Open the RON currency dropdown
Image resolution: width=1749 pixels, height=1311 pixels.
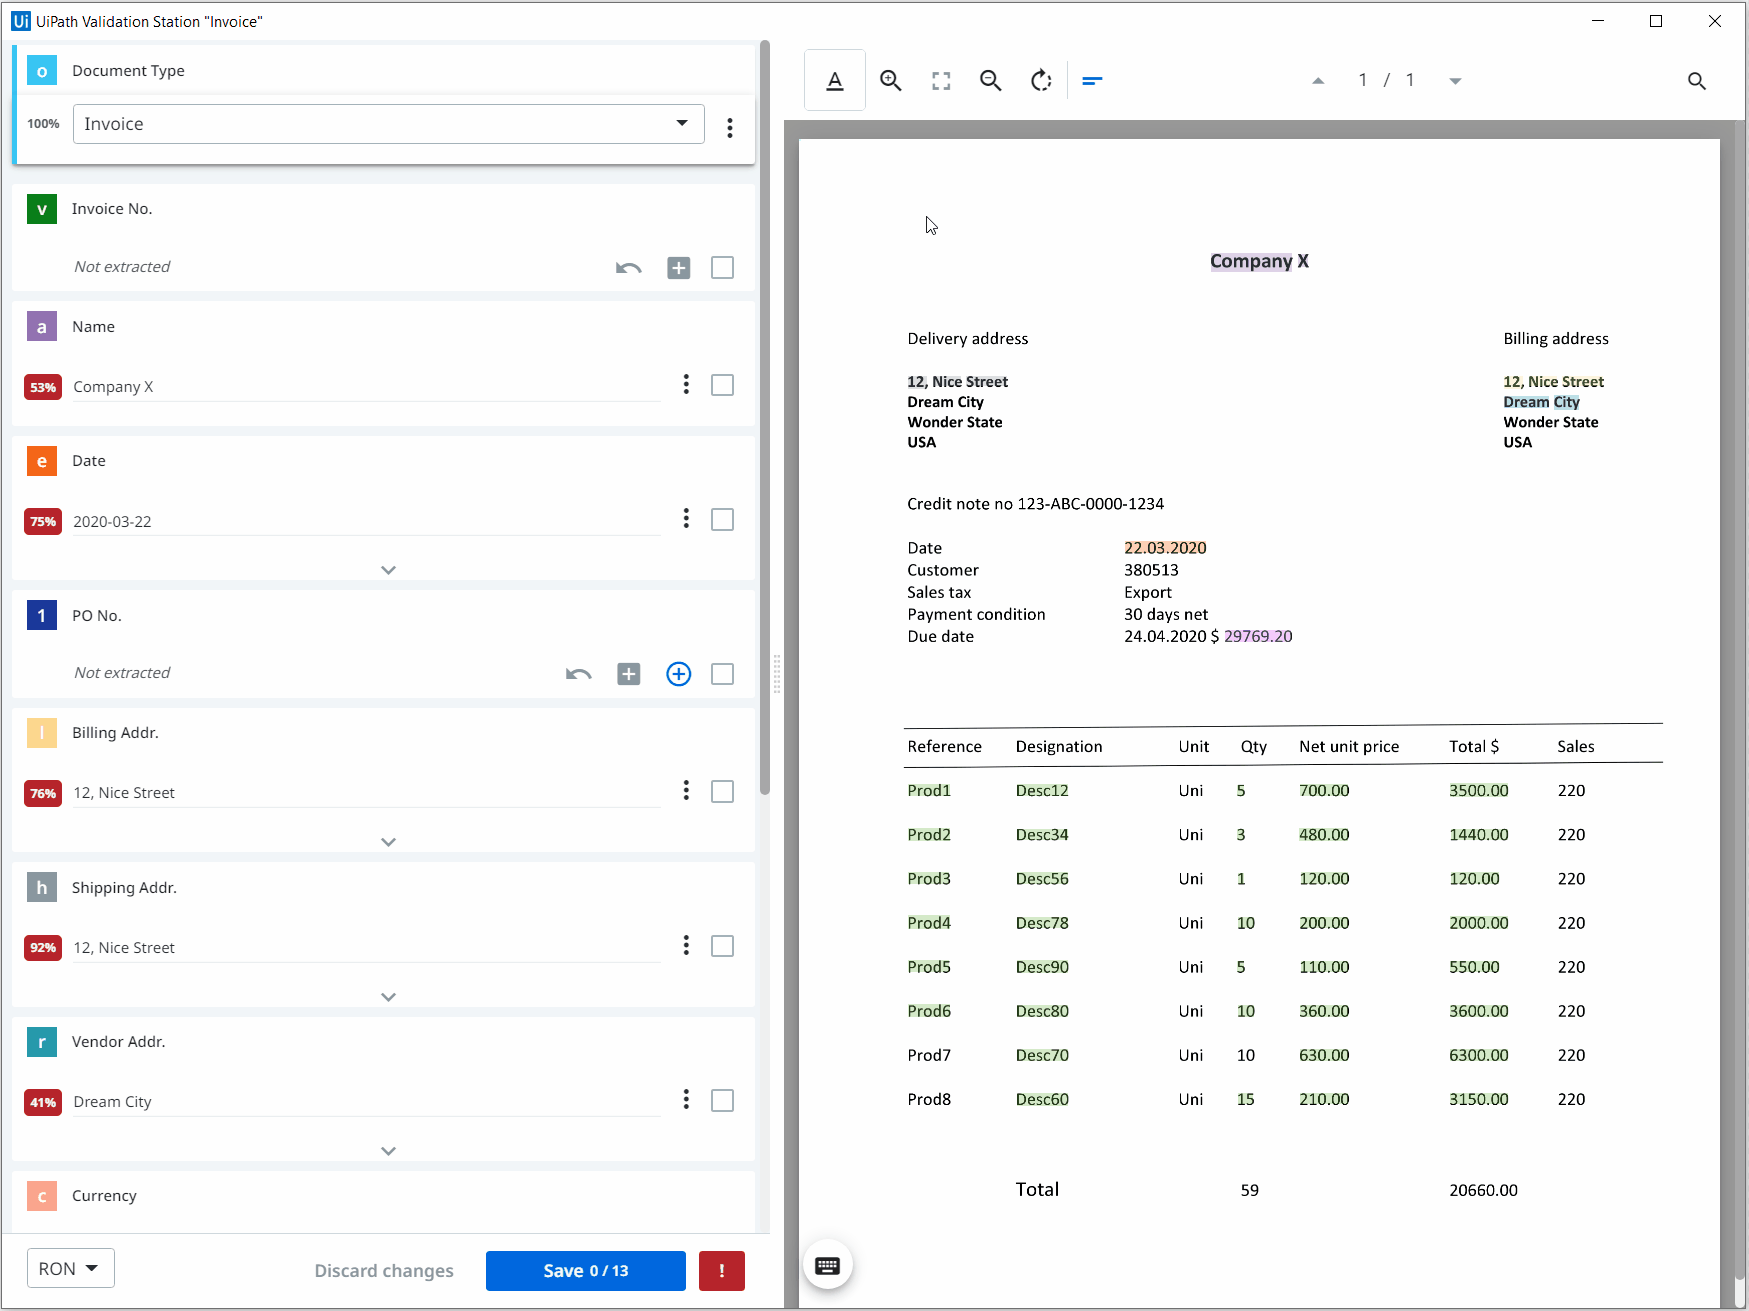coord(70,1267)
